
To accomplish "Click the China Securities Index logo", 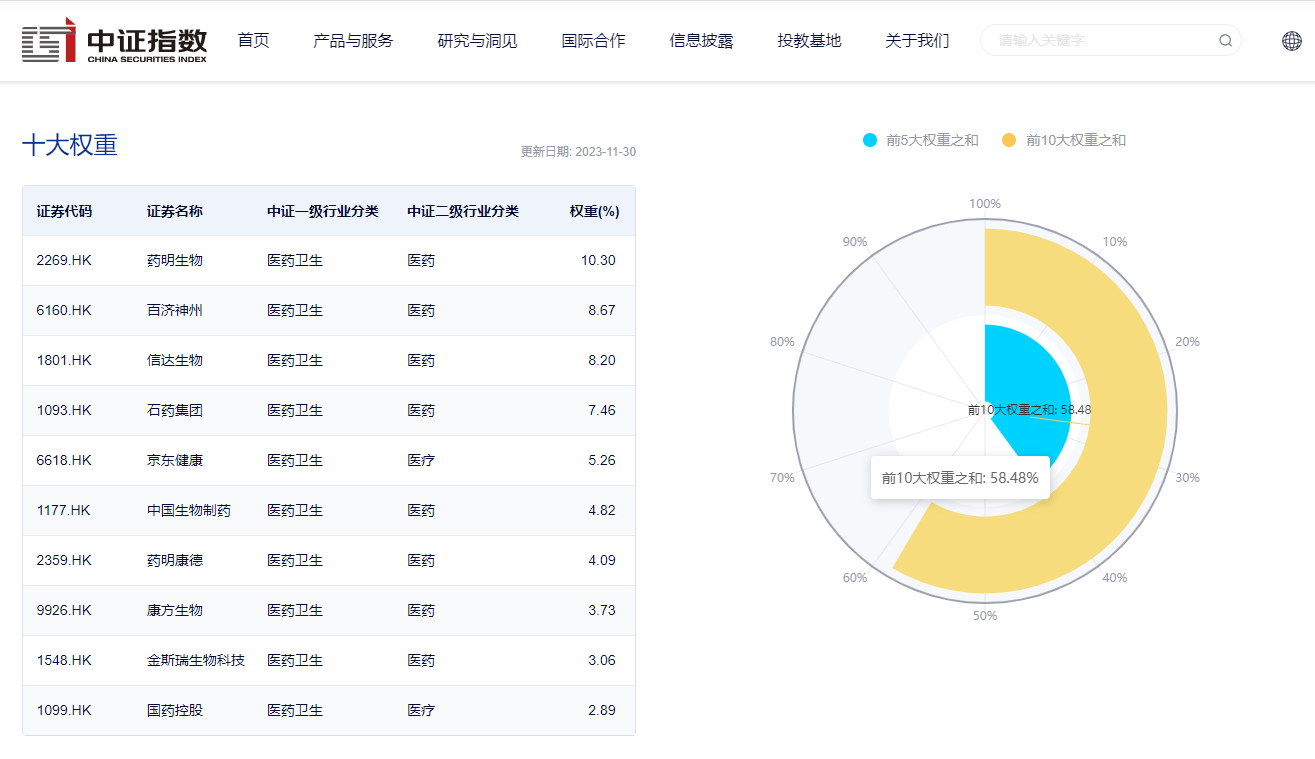I will pos(114,41).
